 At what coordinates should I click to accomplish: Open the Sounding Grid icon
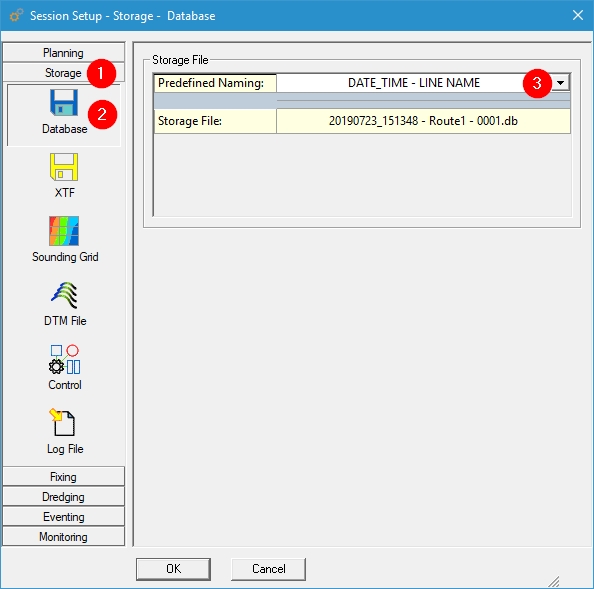pyautogui.click(x=64, y=231)
